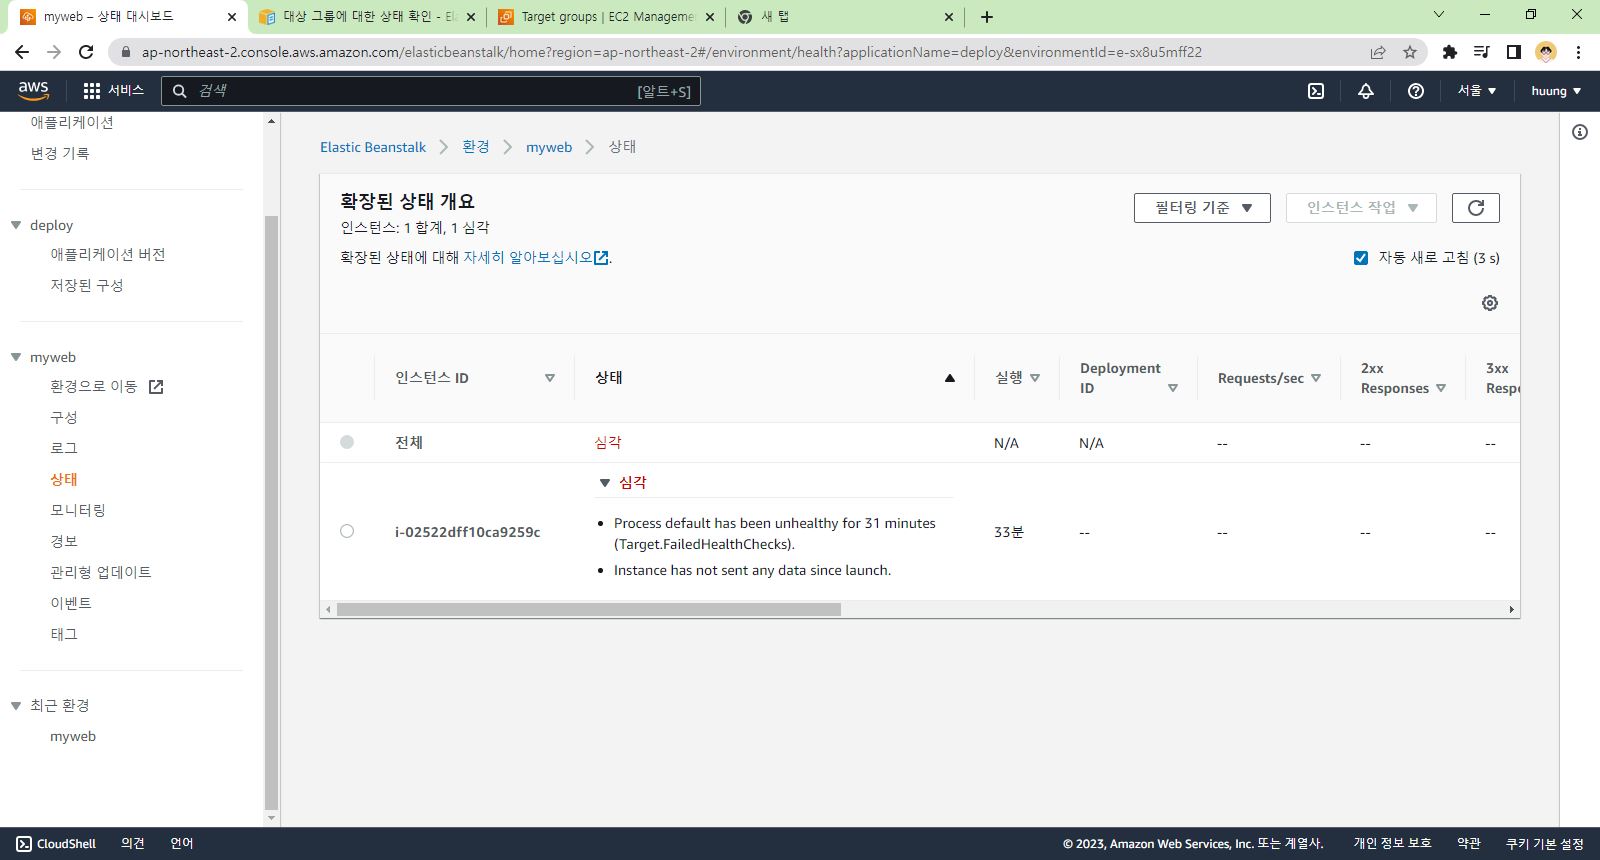Open 모니터링 in the myweb menu
Screen dimensions: 1600x860
78,511
